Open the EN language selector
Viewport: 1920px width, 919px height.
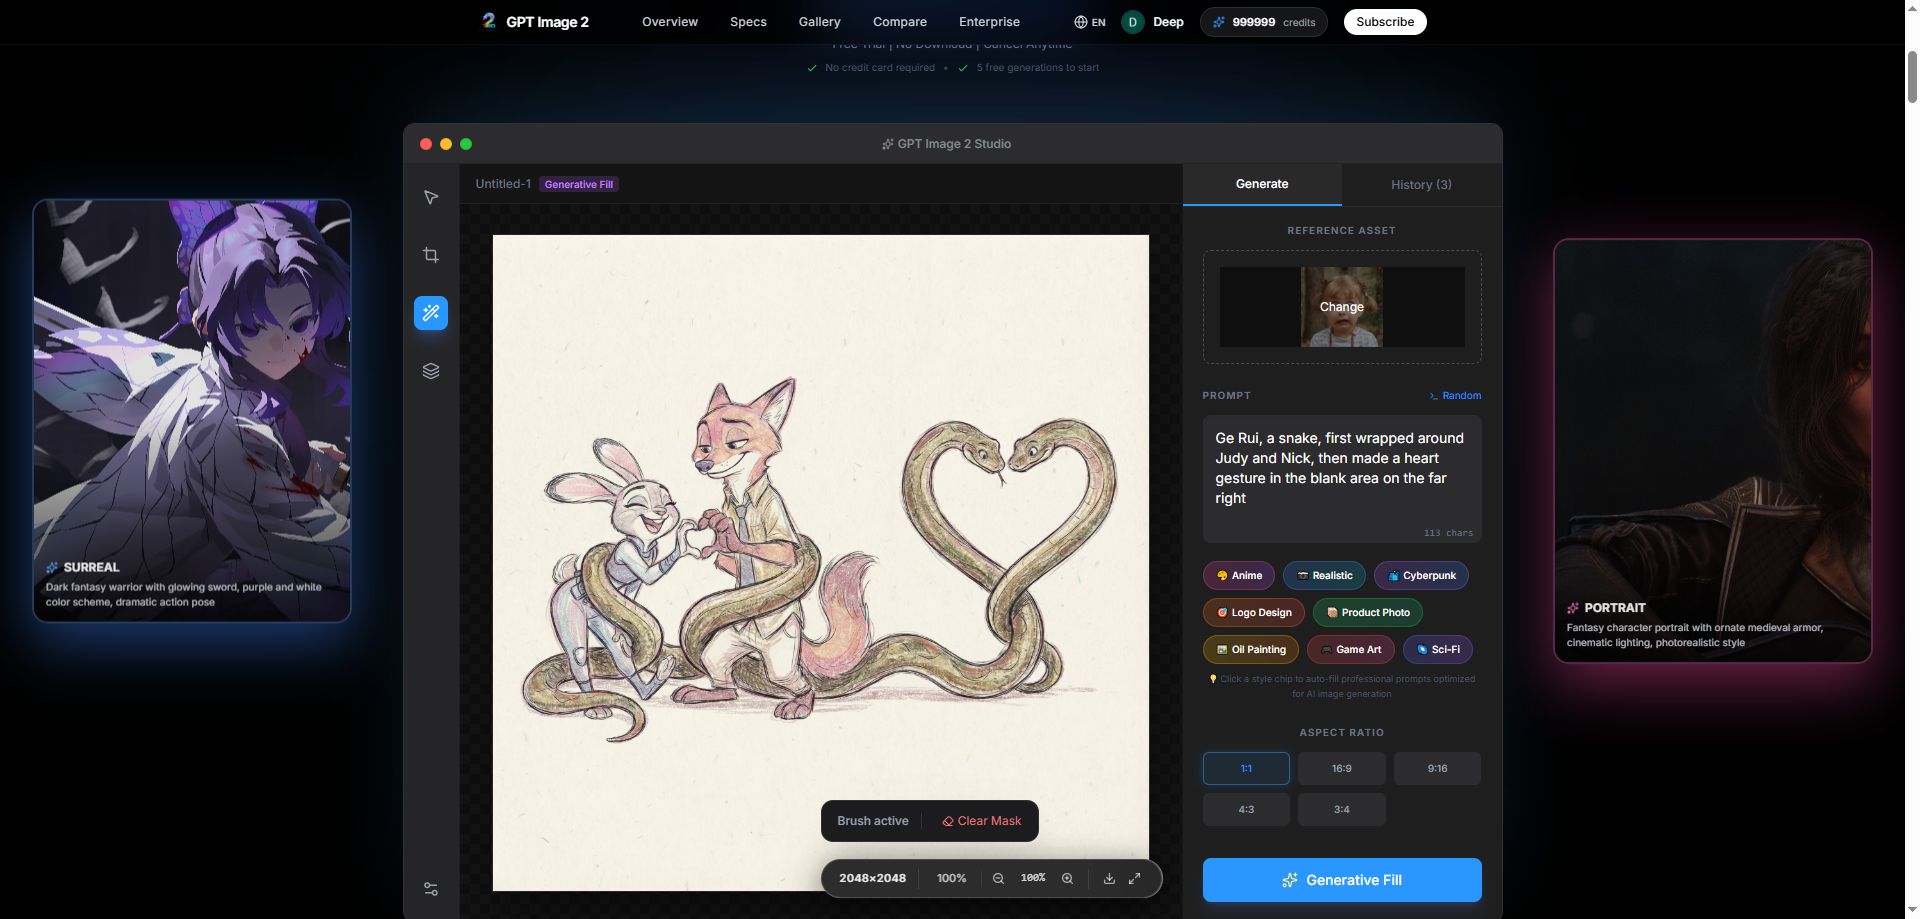[x=1090, y=22]
